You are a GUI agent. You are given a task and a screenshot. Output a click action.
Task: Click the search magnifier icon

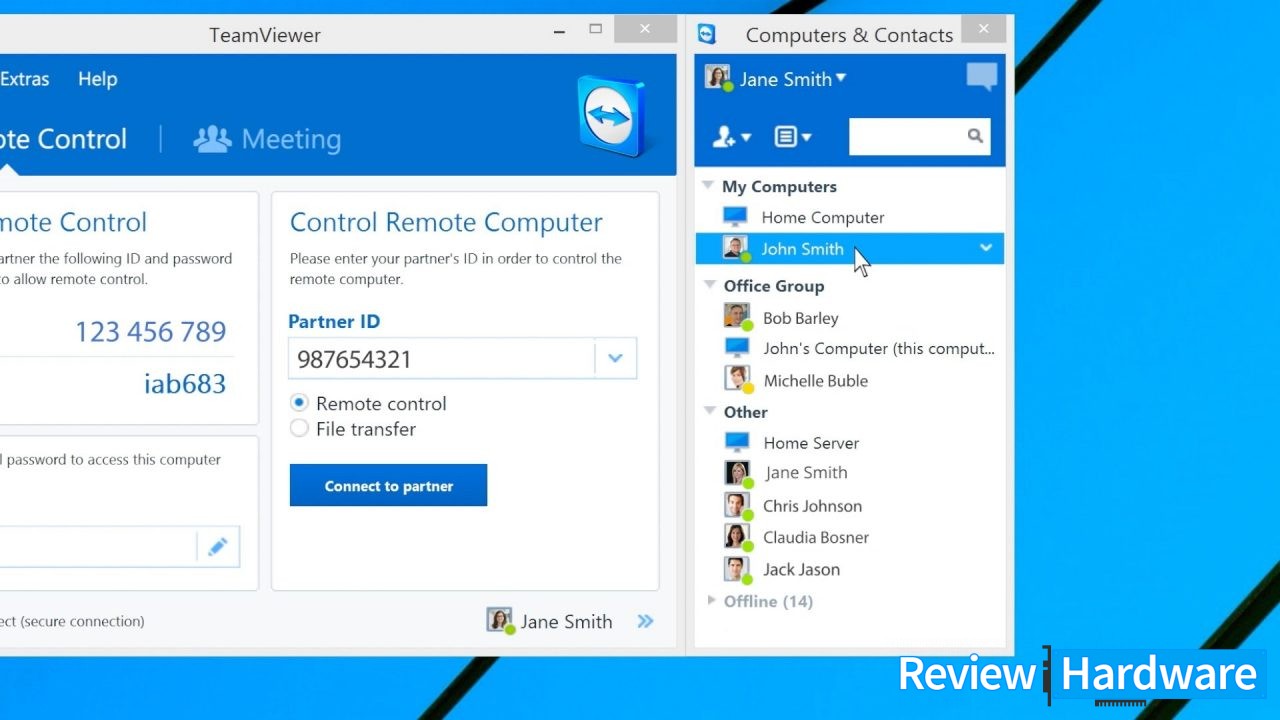pos(975,136)
